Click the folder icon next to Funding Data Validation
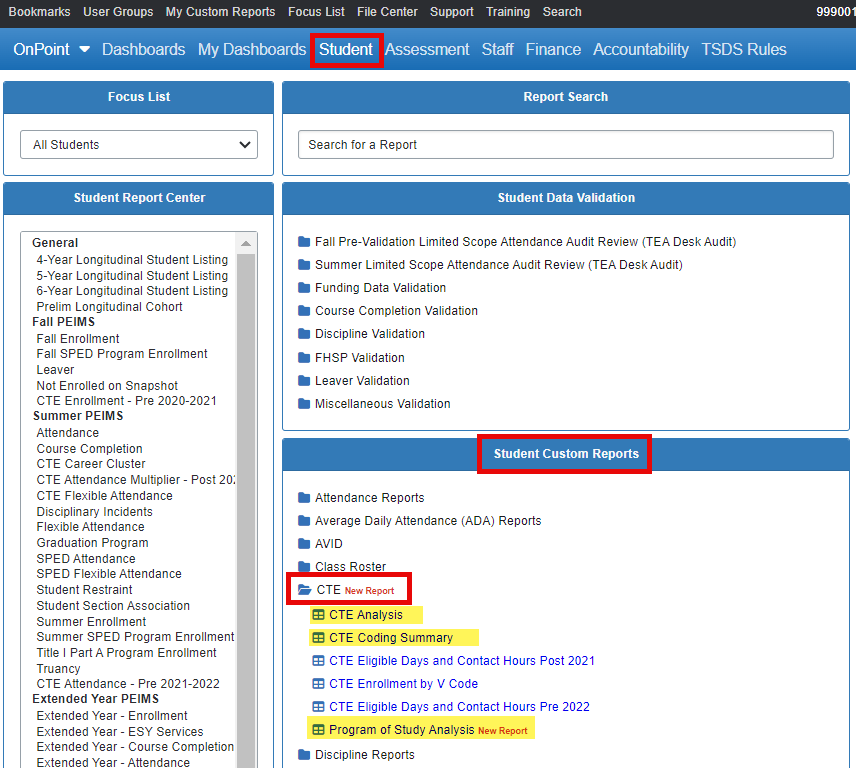This screenshot has height=768, width=856. coord(302,288)
